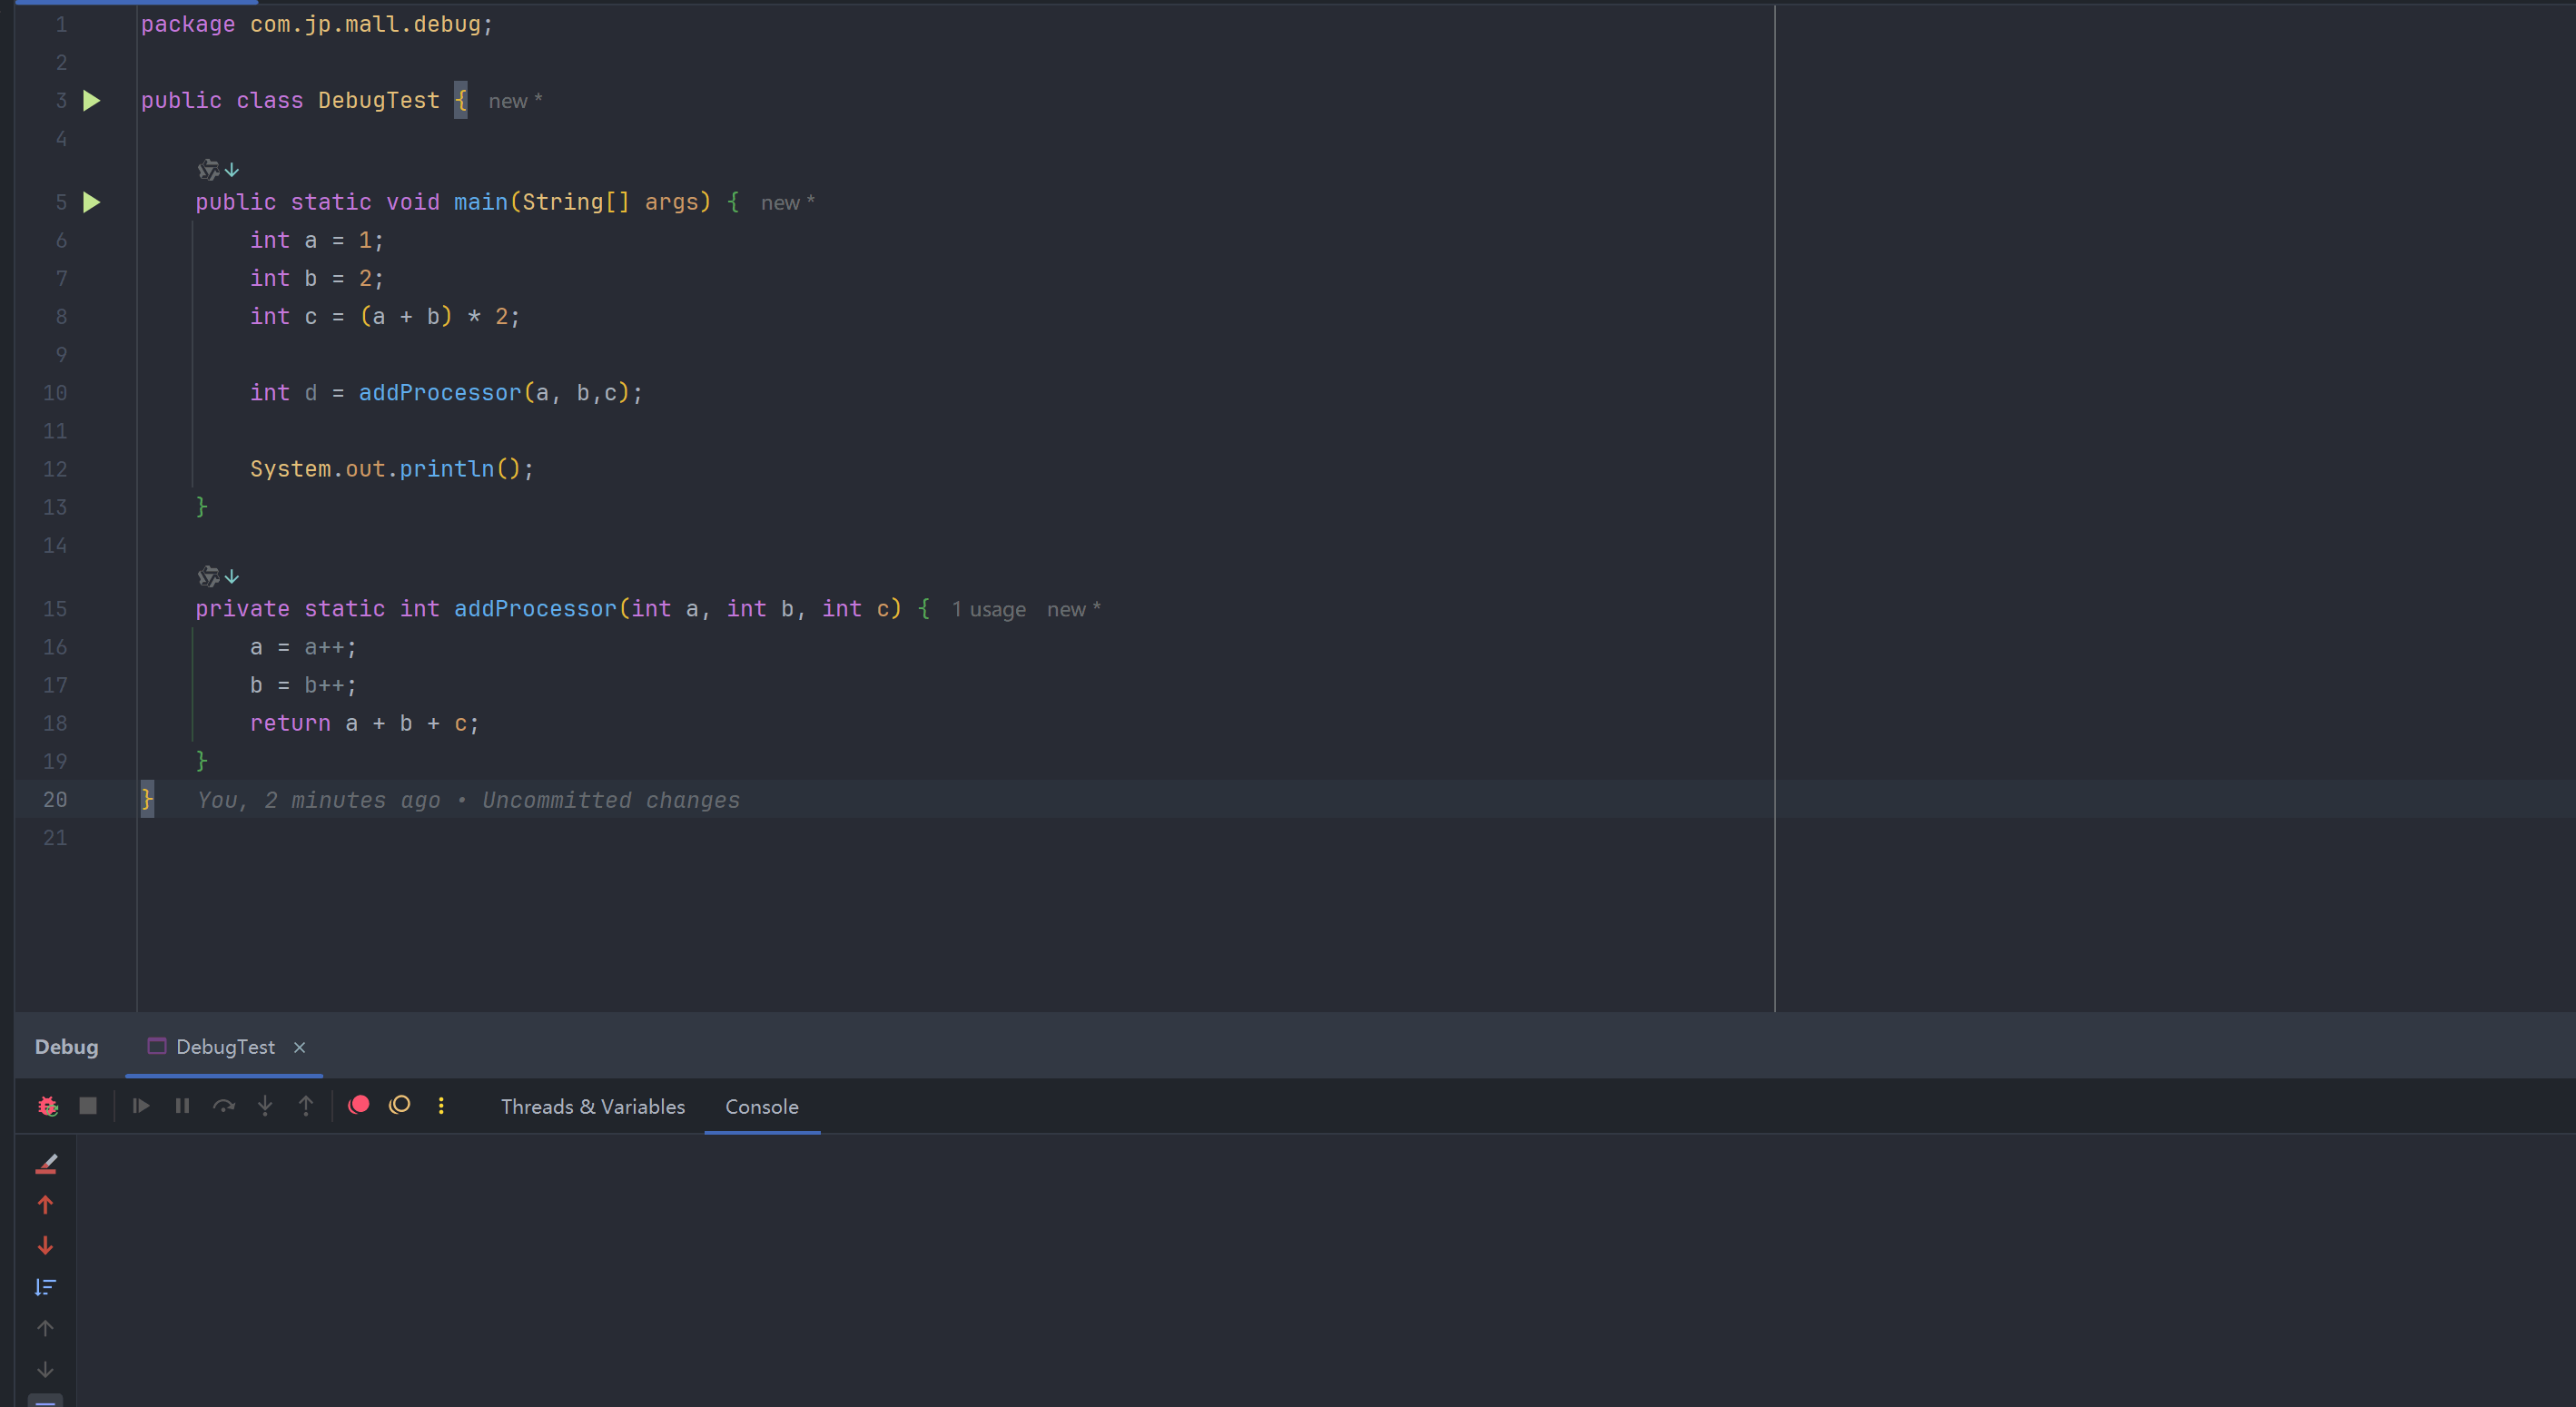Click the red up arrow in console sidebar
The width and height of the screenshot is (2576, 1407).
point(46,1205)
